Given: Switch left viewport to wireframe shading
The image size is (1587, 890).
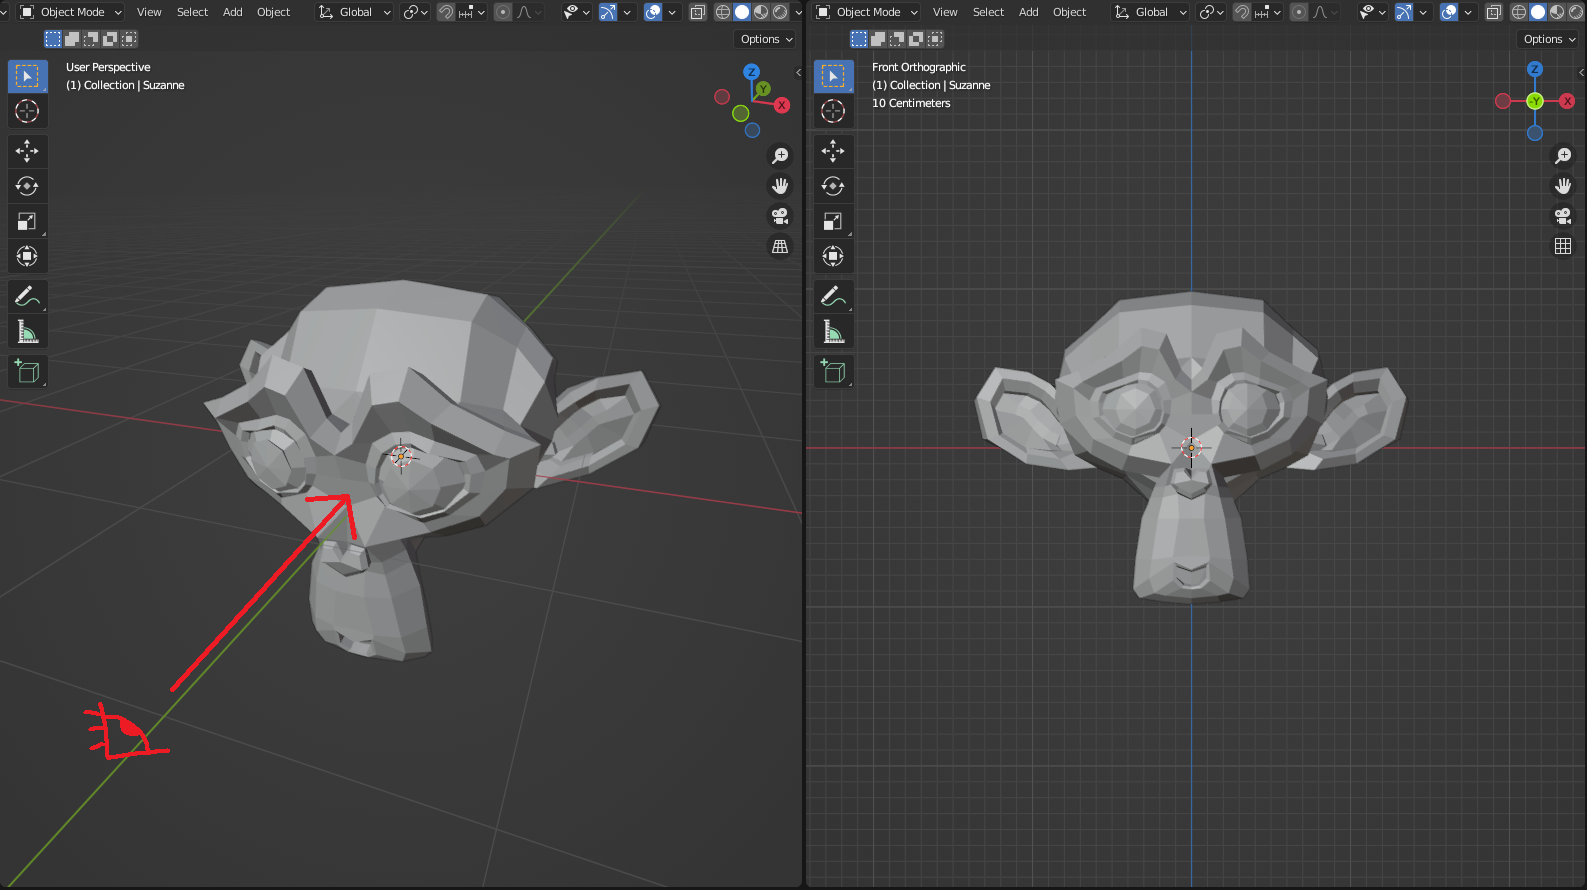Looking at the screenshot, I should click(723, 12).
